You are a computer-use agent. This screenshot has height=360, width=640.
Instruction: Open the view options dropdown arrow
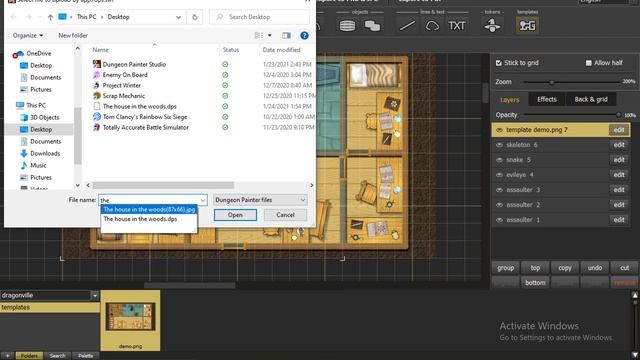click(x=269, y=36)
